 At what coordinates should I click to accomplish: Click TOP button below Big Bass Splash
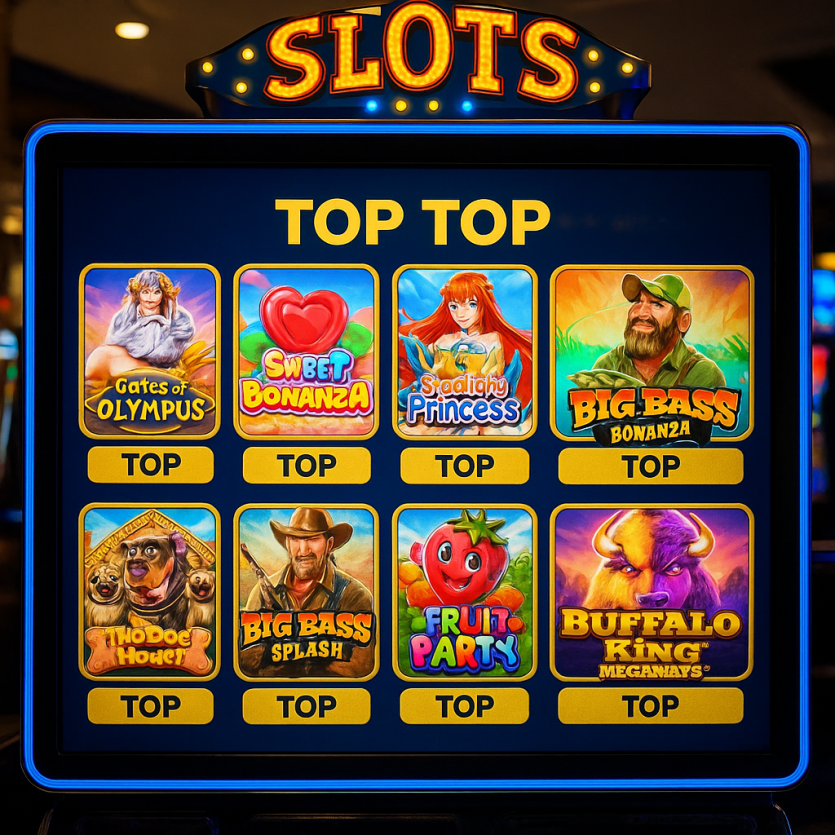pyautogui.click(x=307, y=706)
